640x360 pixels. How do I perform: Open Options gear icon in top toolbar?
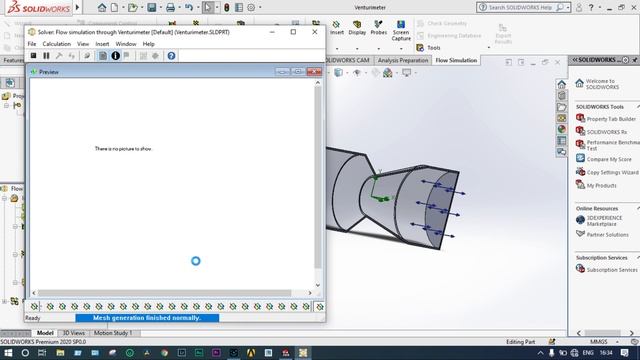pos(251,7)
